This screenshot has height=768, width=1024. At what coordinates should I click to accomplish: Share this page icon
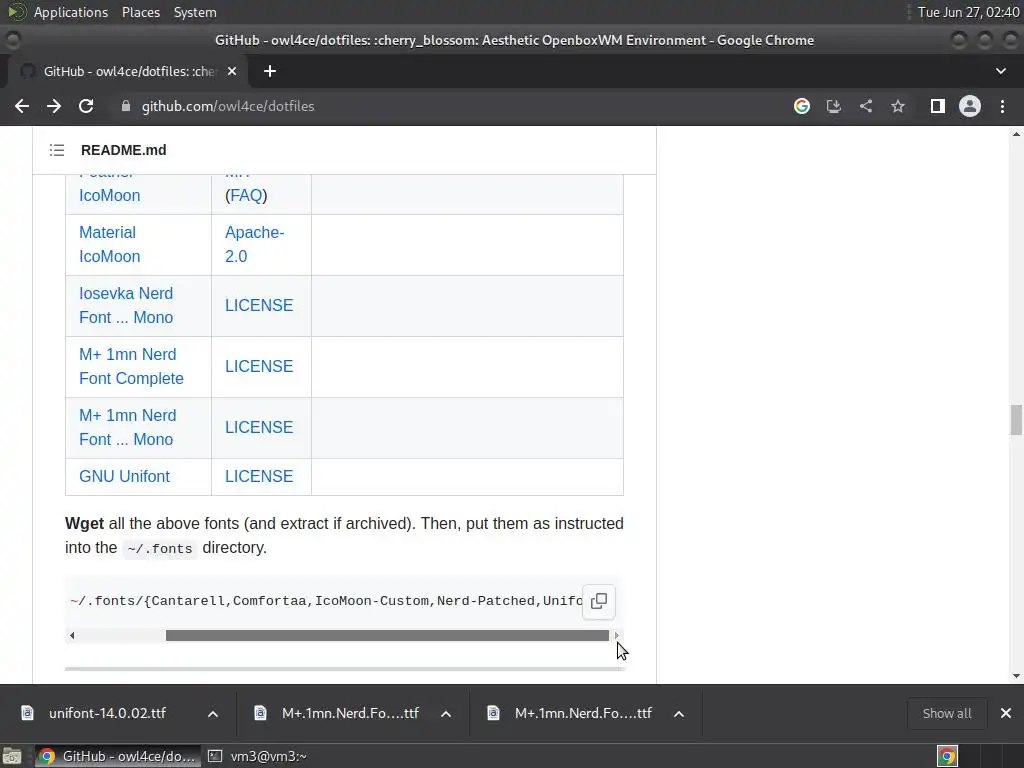coord(866,106)
